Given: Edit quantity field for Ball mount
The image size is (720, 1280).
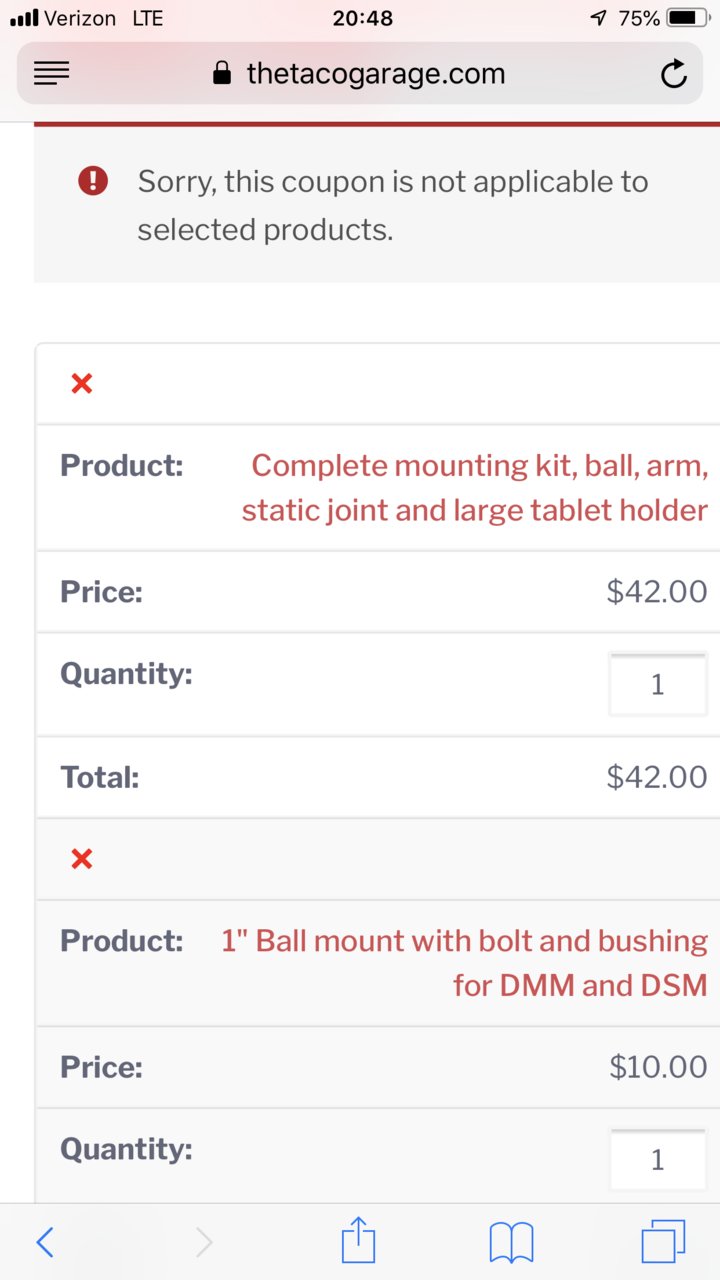Looking at the screenshot, I should (658, 1160).
